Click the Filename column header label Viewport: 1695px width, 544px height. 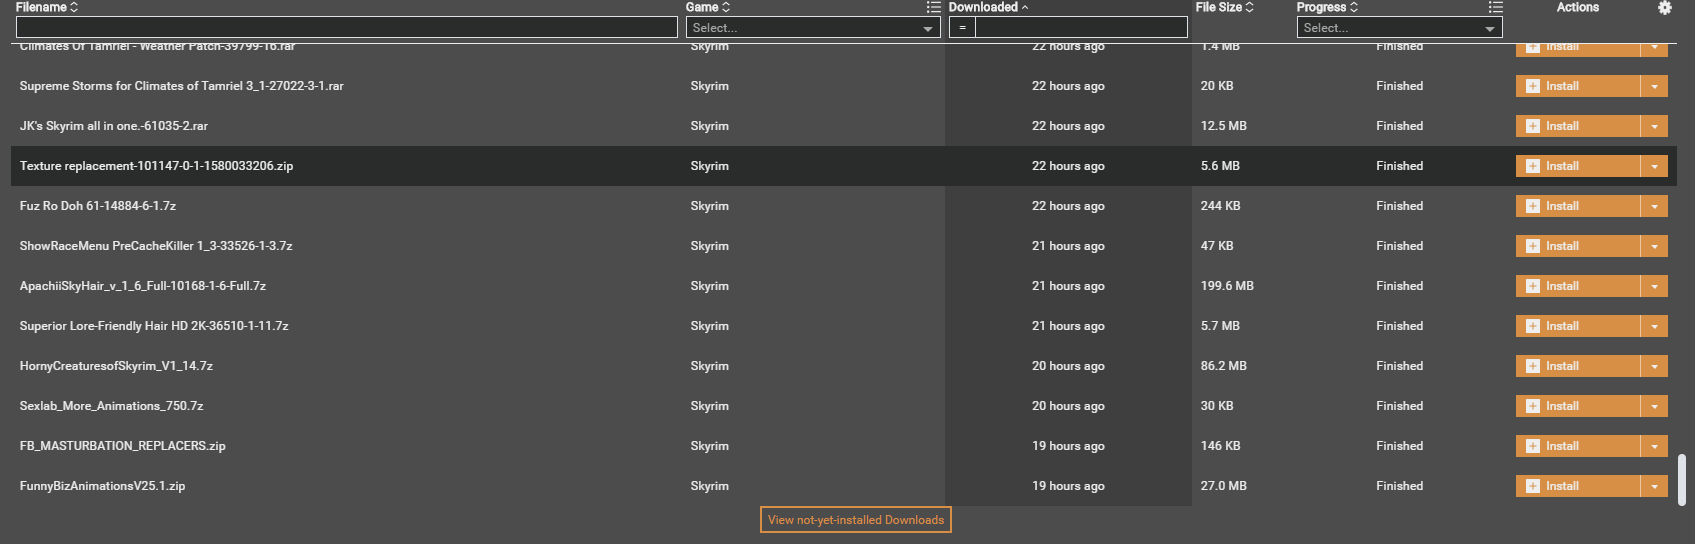pos(41,7)
